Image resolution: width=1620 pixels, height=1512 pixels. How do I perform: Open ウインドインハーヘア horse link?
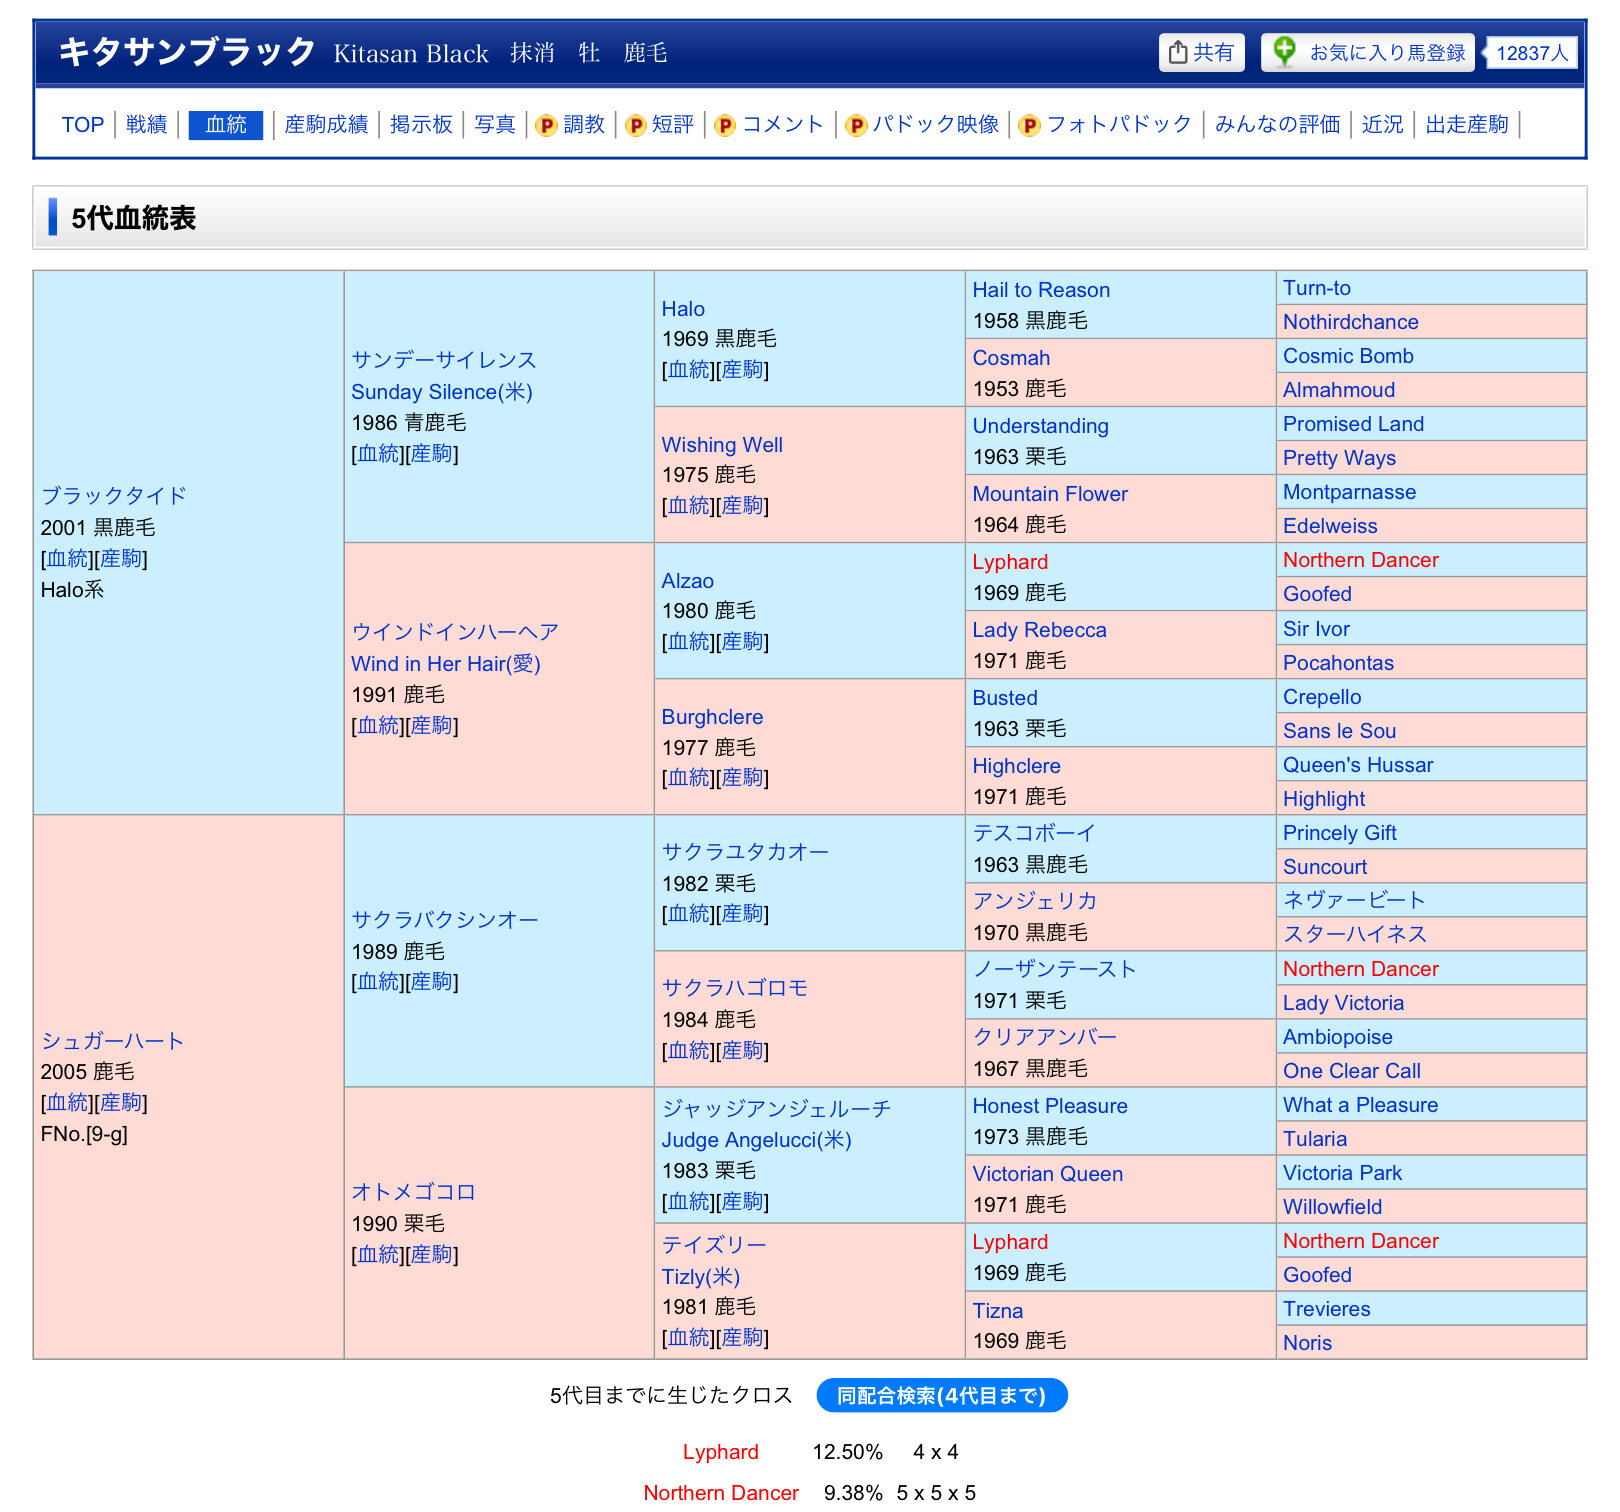[x=455, y=632]
